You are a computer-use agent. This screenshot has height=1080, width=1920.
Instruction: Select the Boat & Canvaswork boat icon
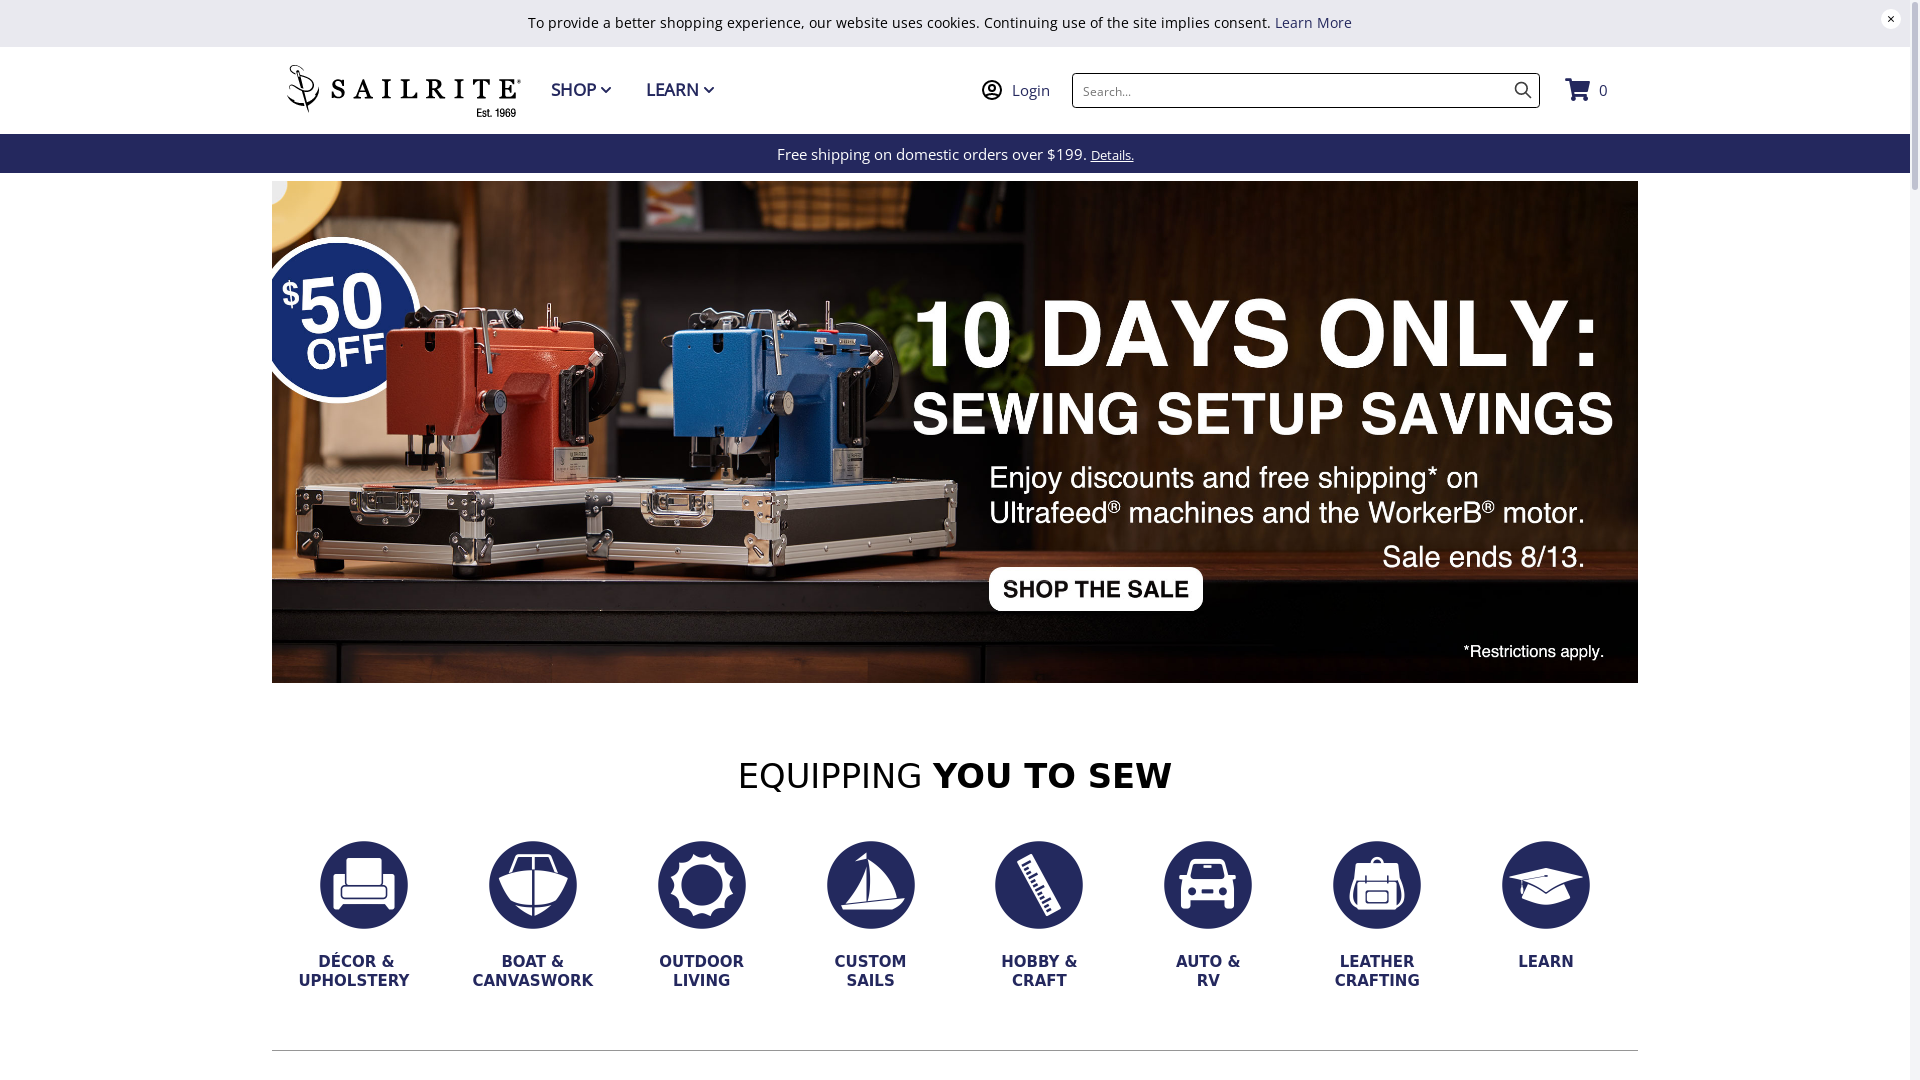click(x=533, y=885)
